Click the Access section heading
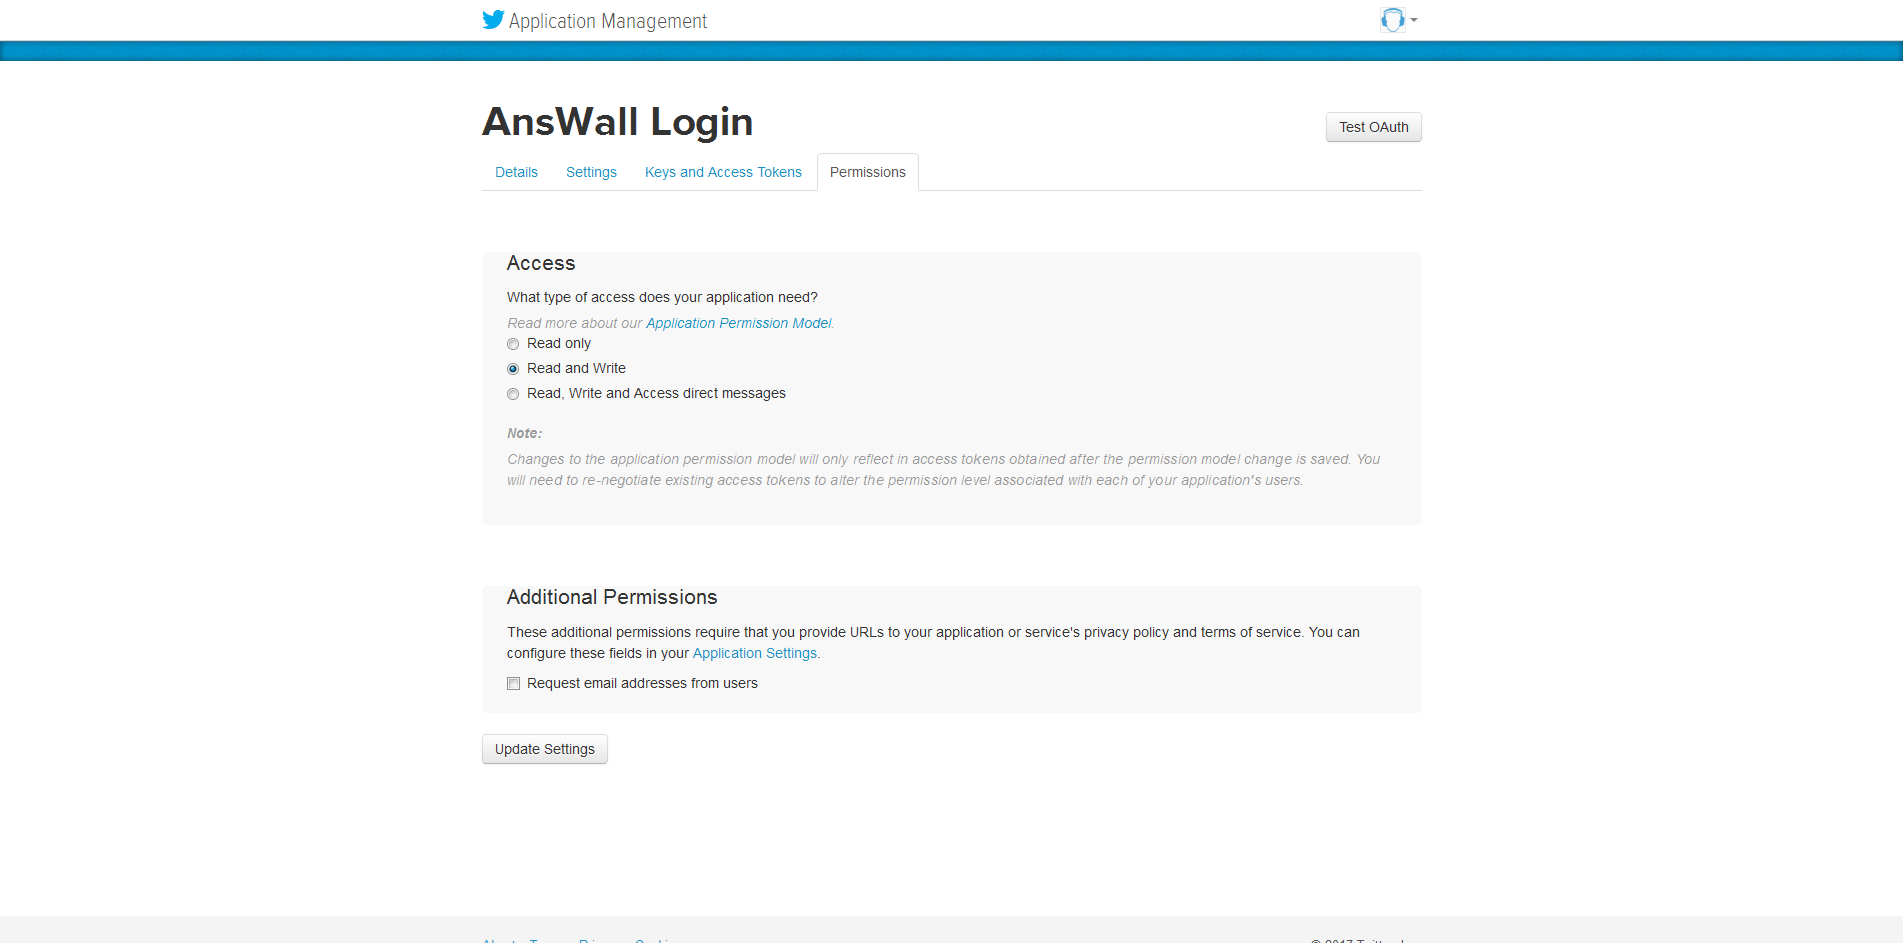 click(x=541, y=263)
